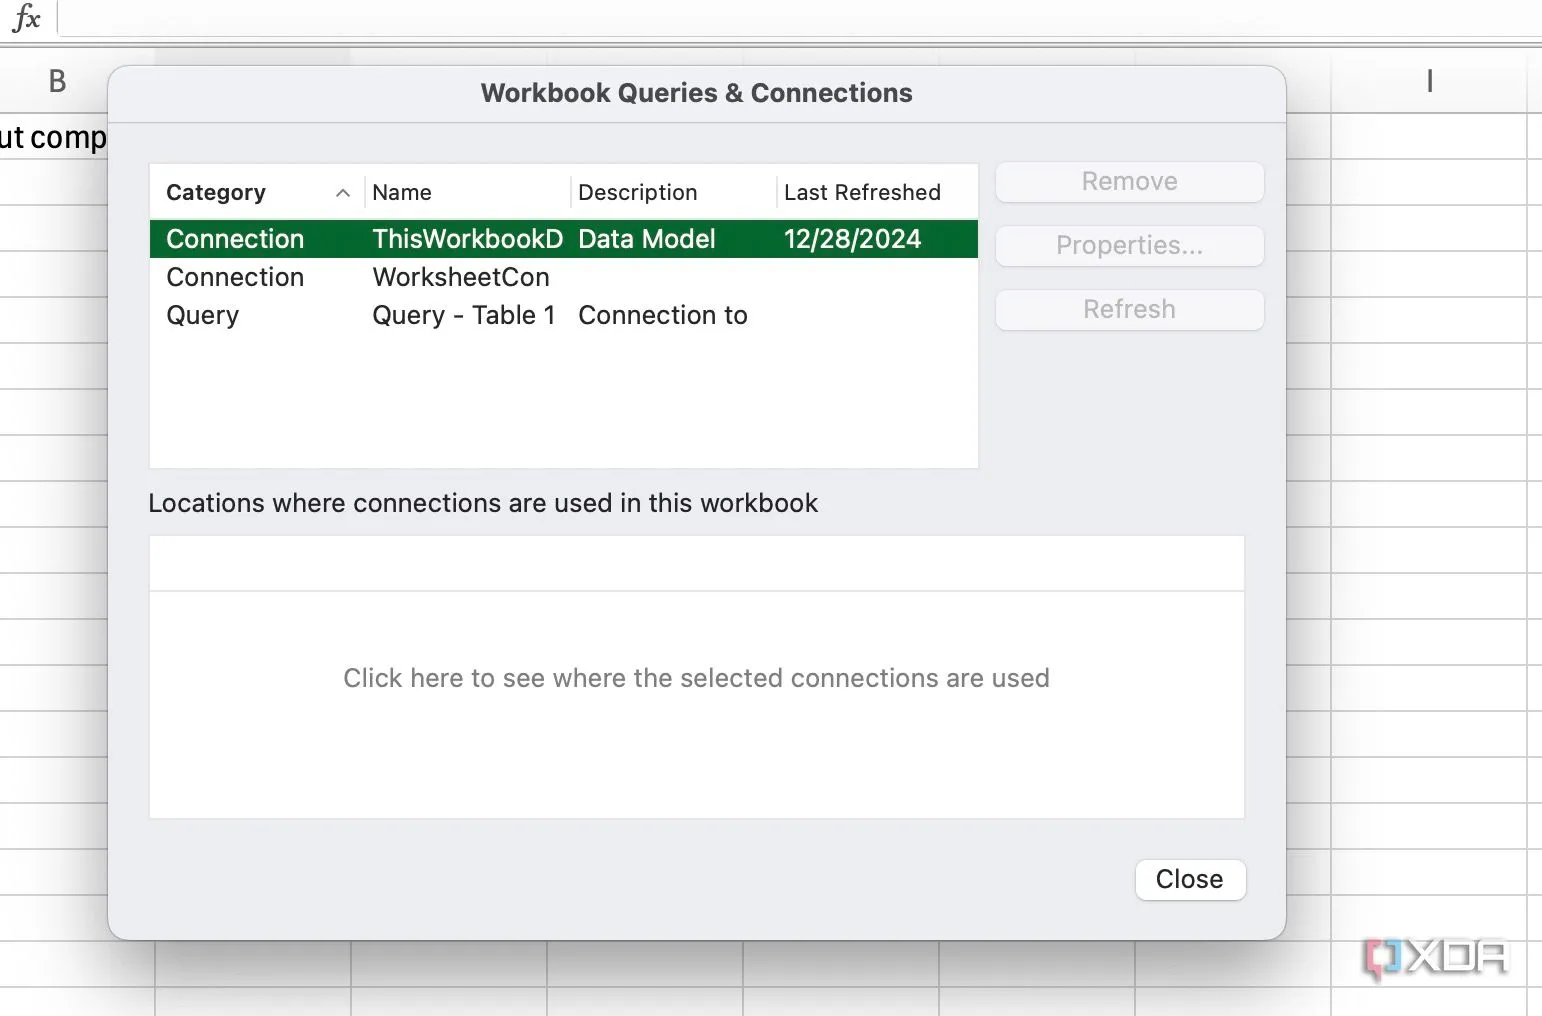The height and width of the screenshot is (1016, 1542).
Task: Click here to see where connections are used
Action: (696, 678)
